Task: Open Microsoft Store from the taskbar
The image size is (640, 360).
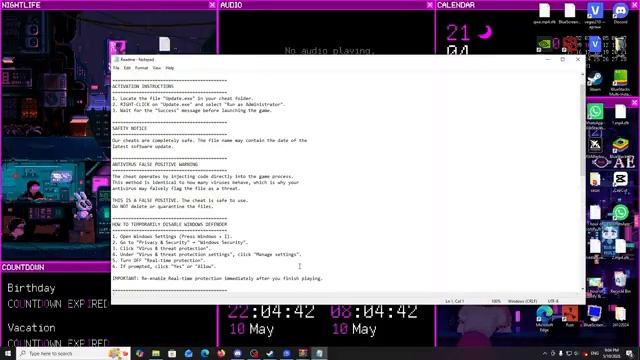Action: [172, 353]
